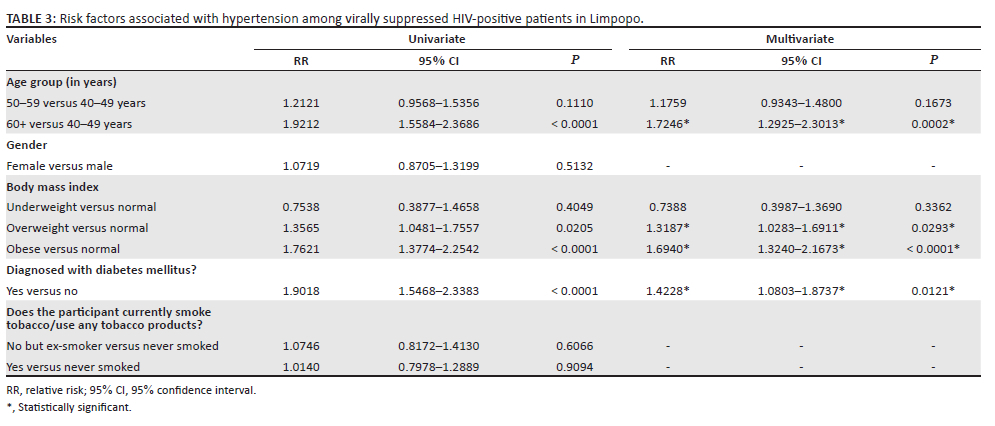Select the "Yes versus no" row label

click(x=41, y=291)
